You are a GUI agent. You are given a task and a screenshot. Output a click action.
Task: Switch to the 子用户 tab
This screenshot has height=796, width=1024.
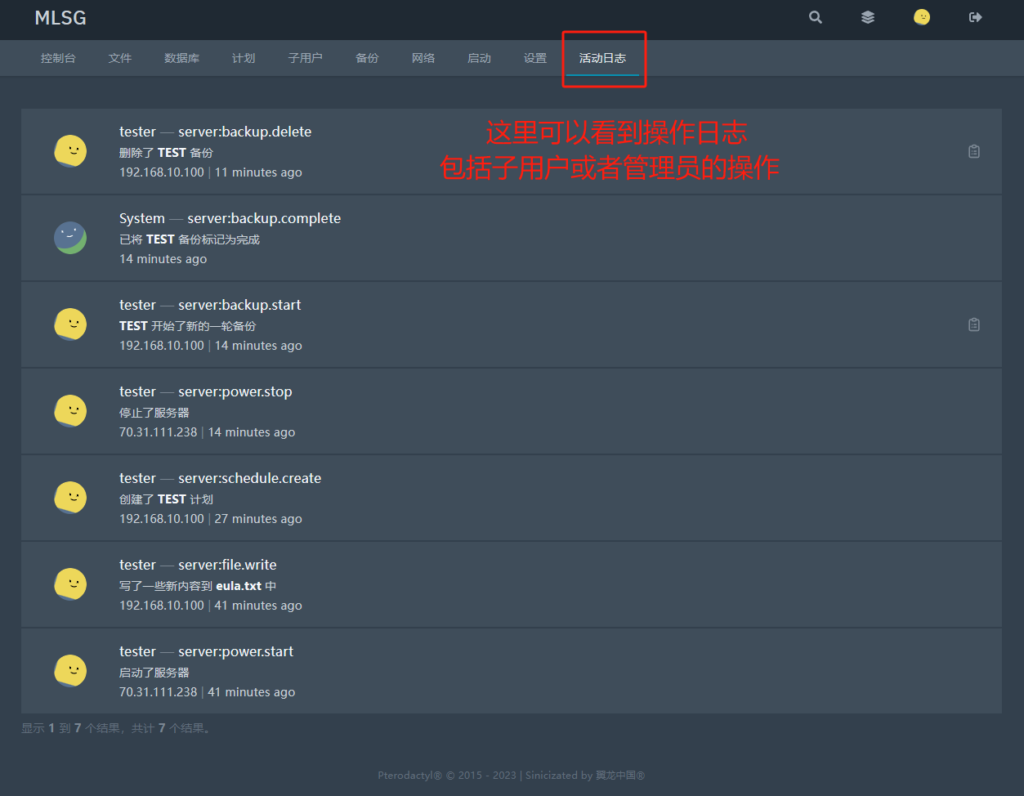tap(305, 57)
